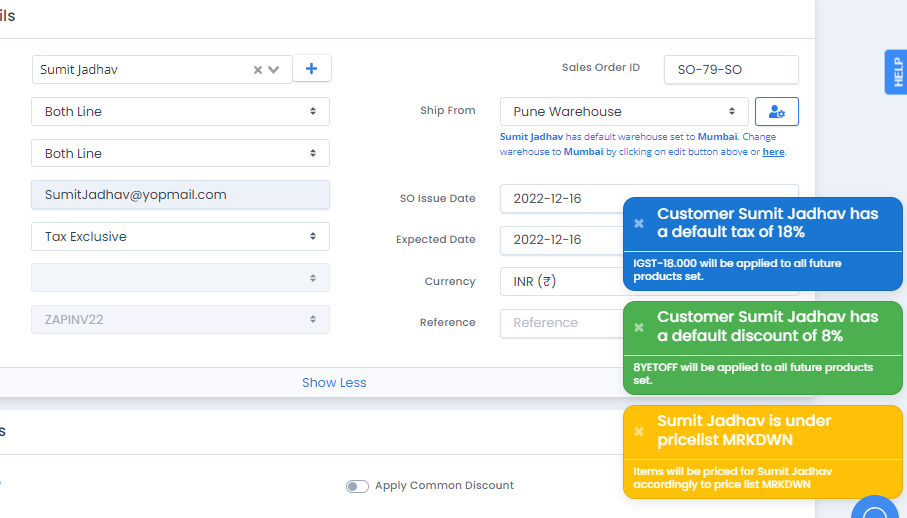The width and height of the screenshot is (907, 518).
Task: Click the Expected Date field
Action: pos(561,240)
